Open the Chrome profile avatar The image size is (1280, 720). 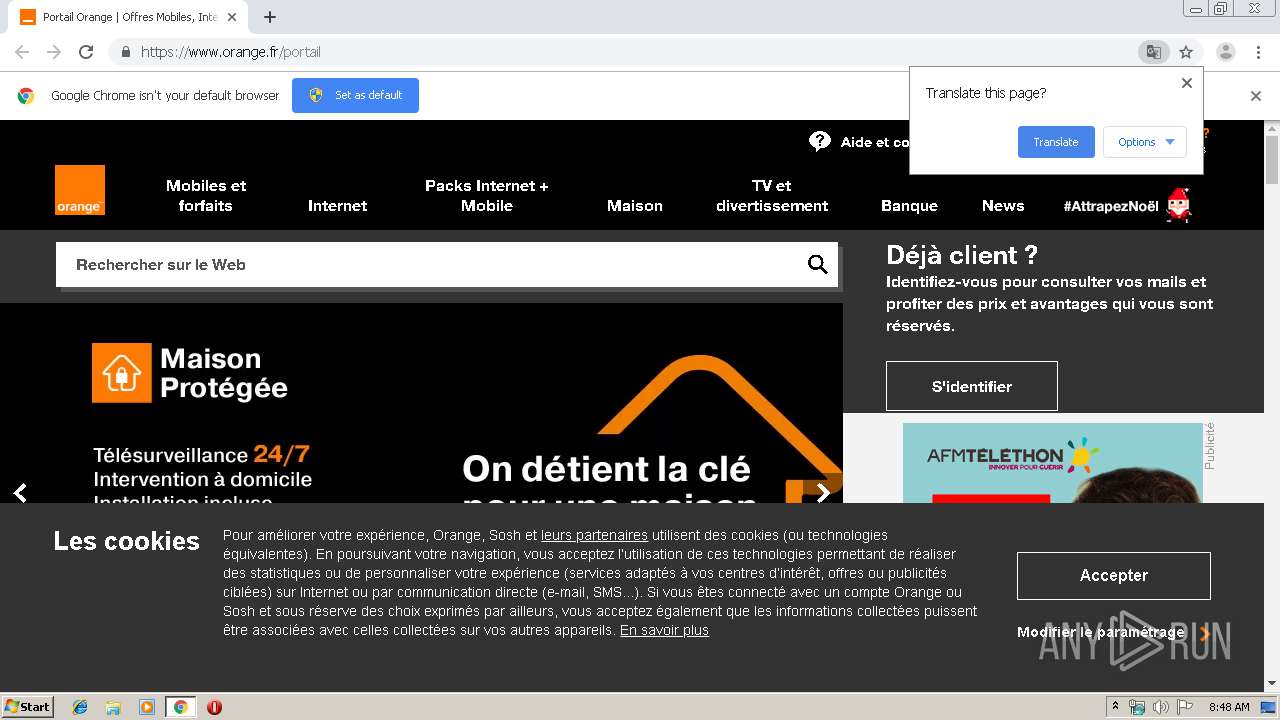(x=1226, y=52)
